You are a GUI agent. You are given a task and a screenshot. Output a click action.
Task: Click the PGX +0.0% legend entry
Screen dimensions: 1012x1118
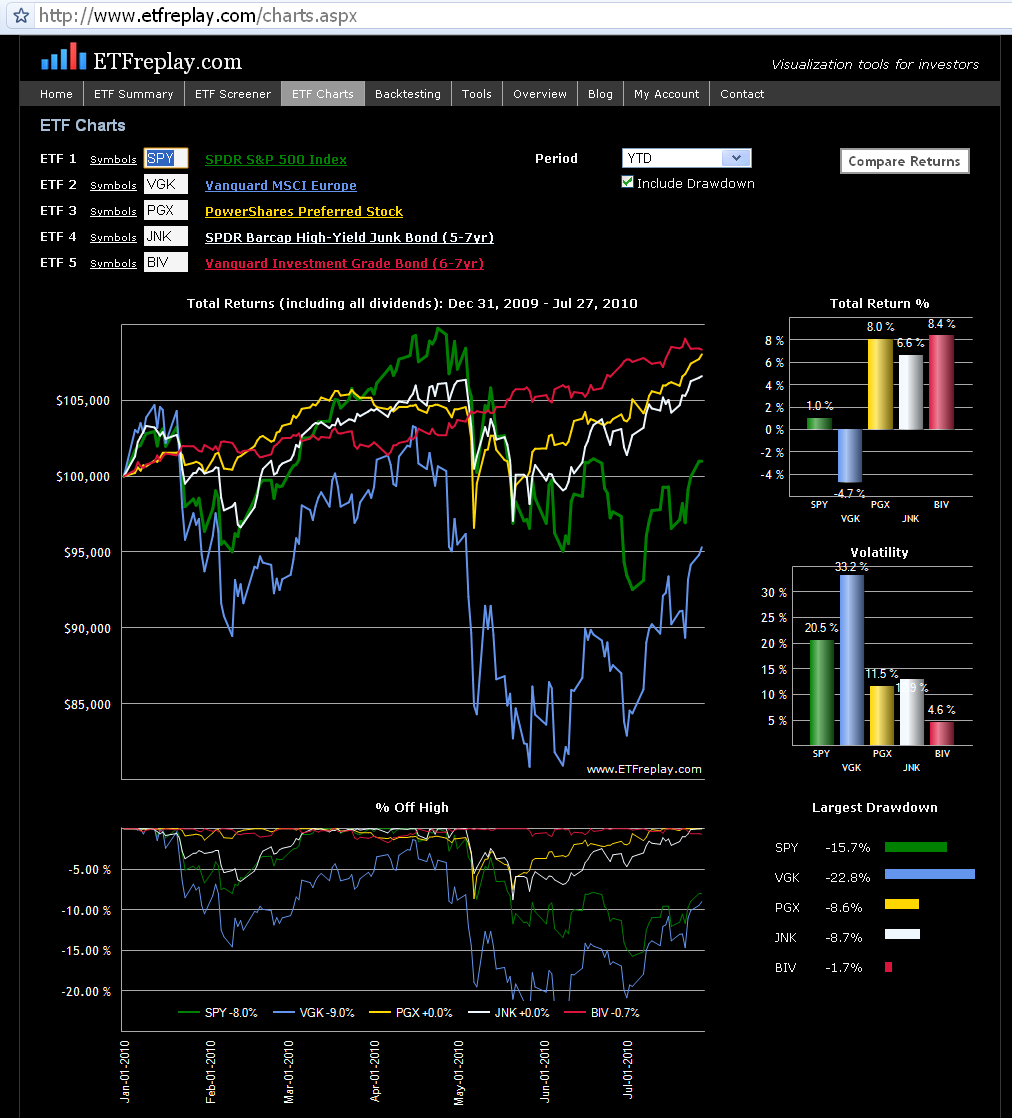(410, 1012)
